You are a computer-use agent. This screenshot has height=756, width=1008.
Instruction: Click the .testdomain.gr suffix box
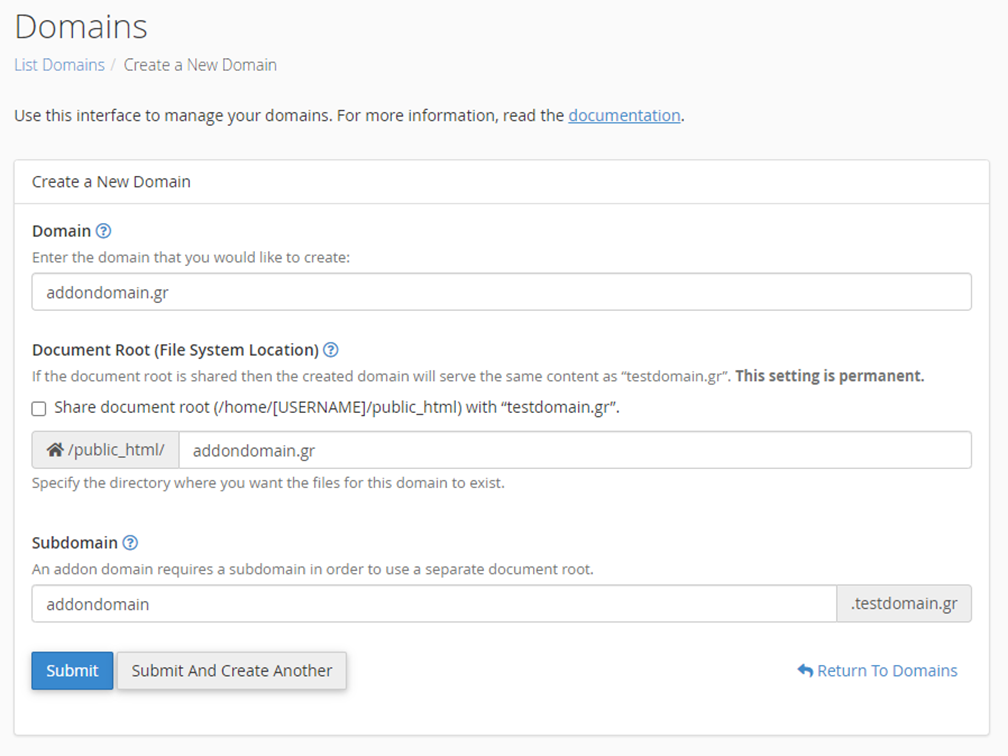[903, 604]
